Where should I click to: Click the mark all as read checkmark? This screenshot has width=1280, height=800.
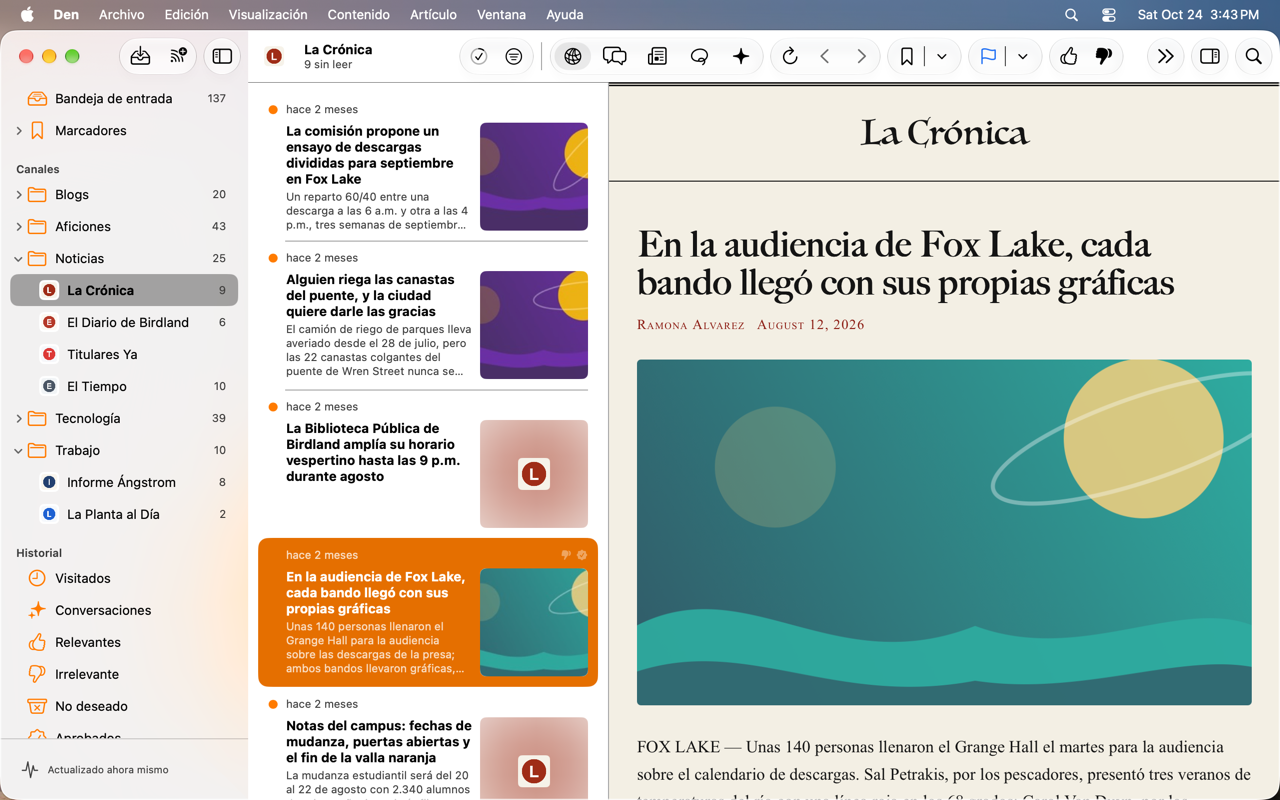tap(479, 57)
